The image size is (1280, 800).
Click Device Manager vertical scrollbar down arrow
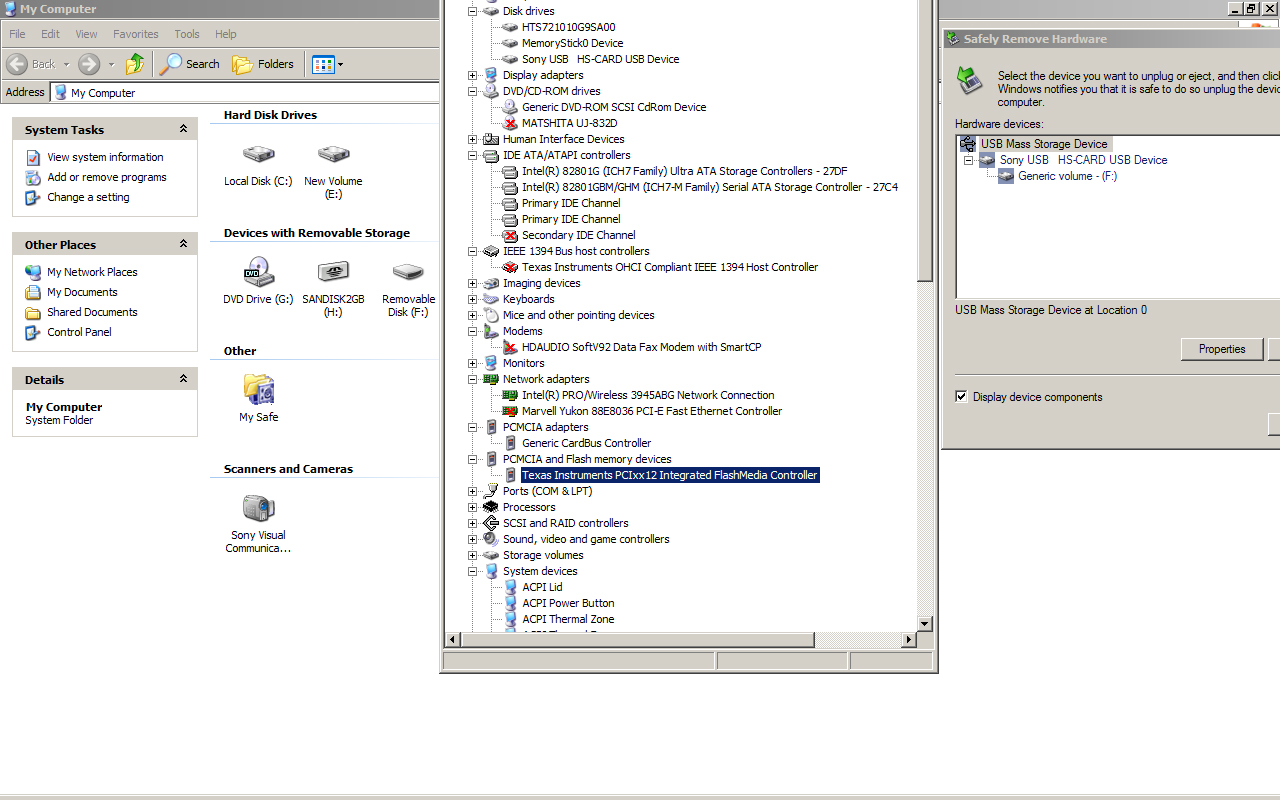(925, 623)
